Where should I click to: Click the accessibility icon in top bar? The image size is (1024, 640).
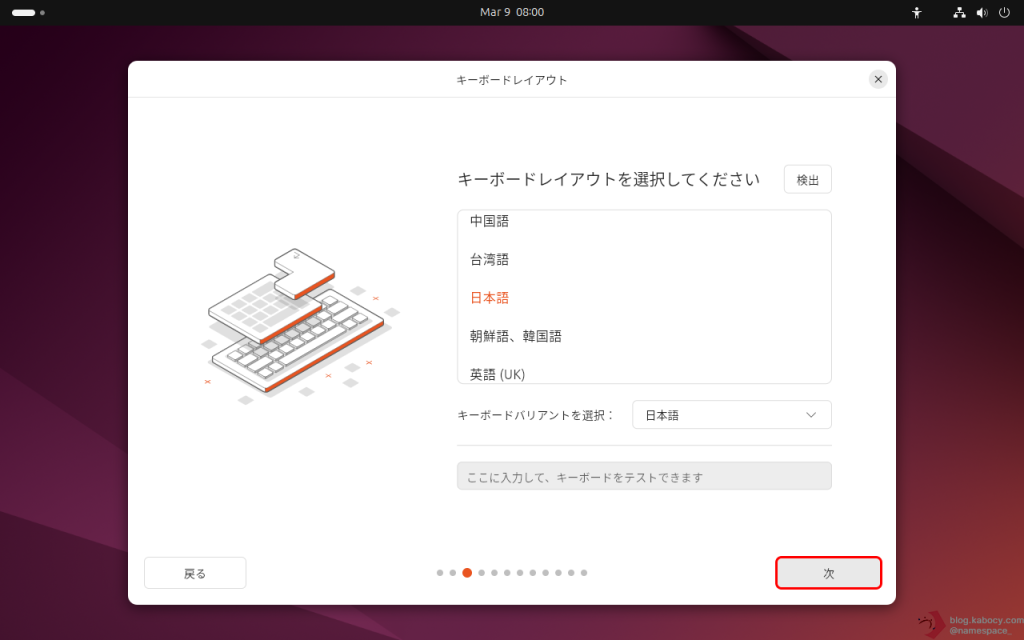point(916,13)
